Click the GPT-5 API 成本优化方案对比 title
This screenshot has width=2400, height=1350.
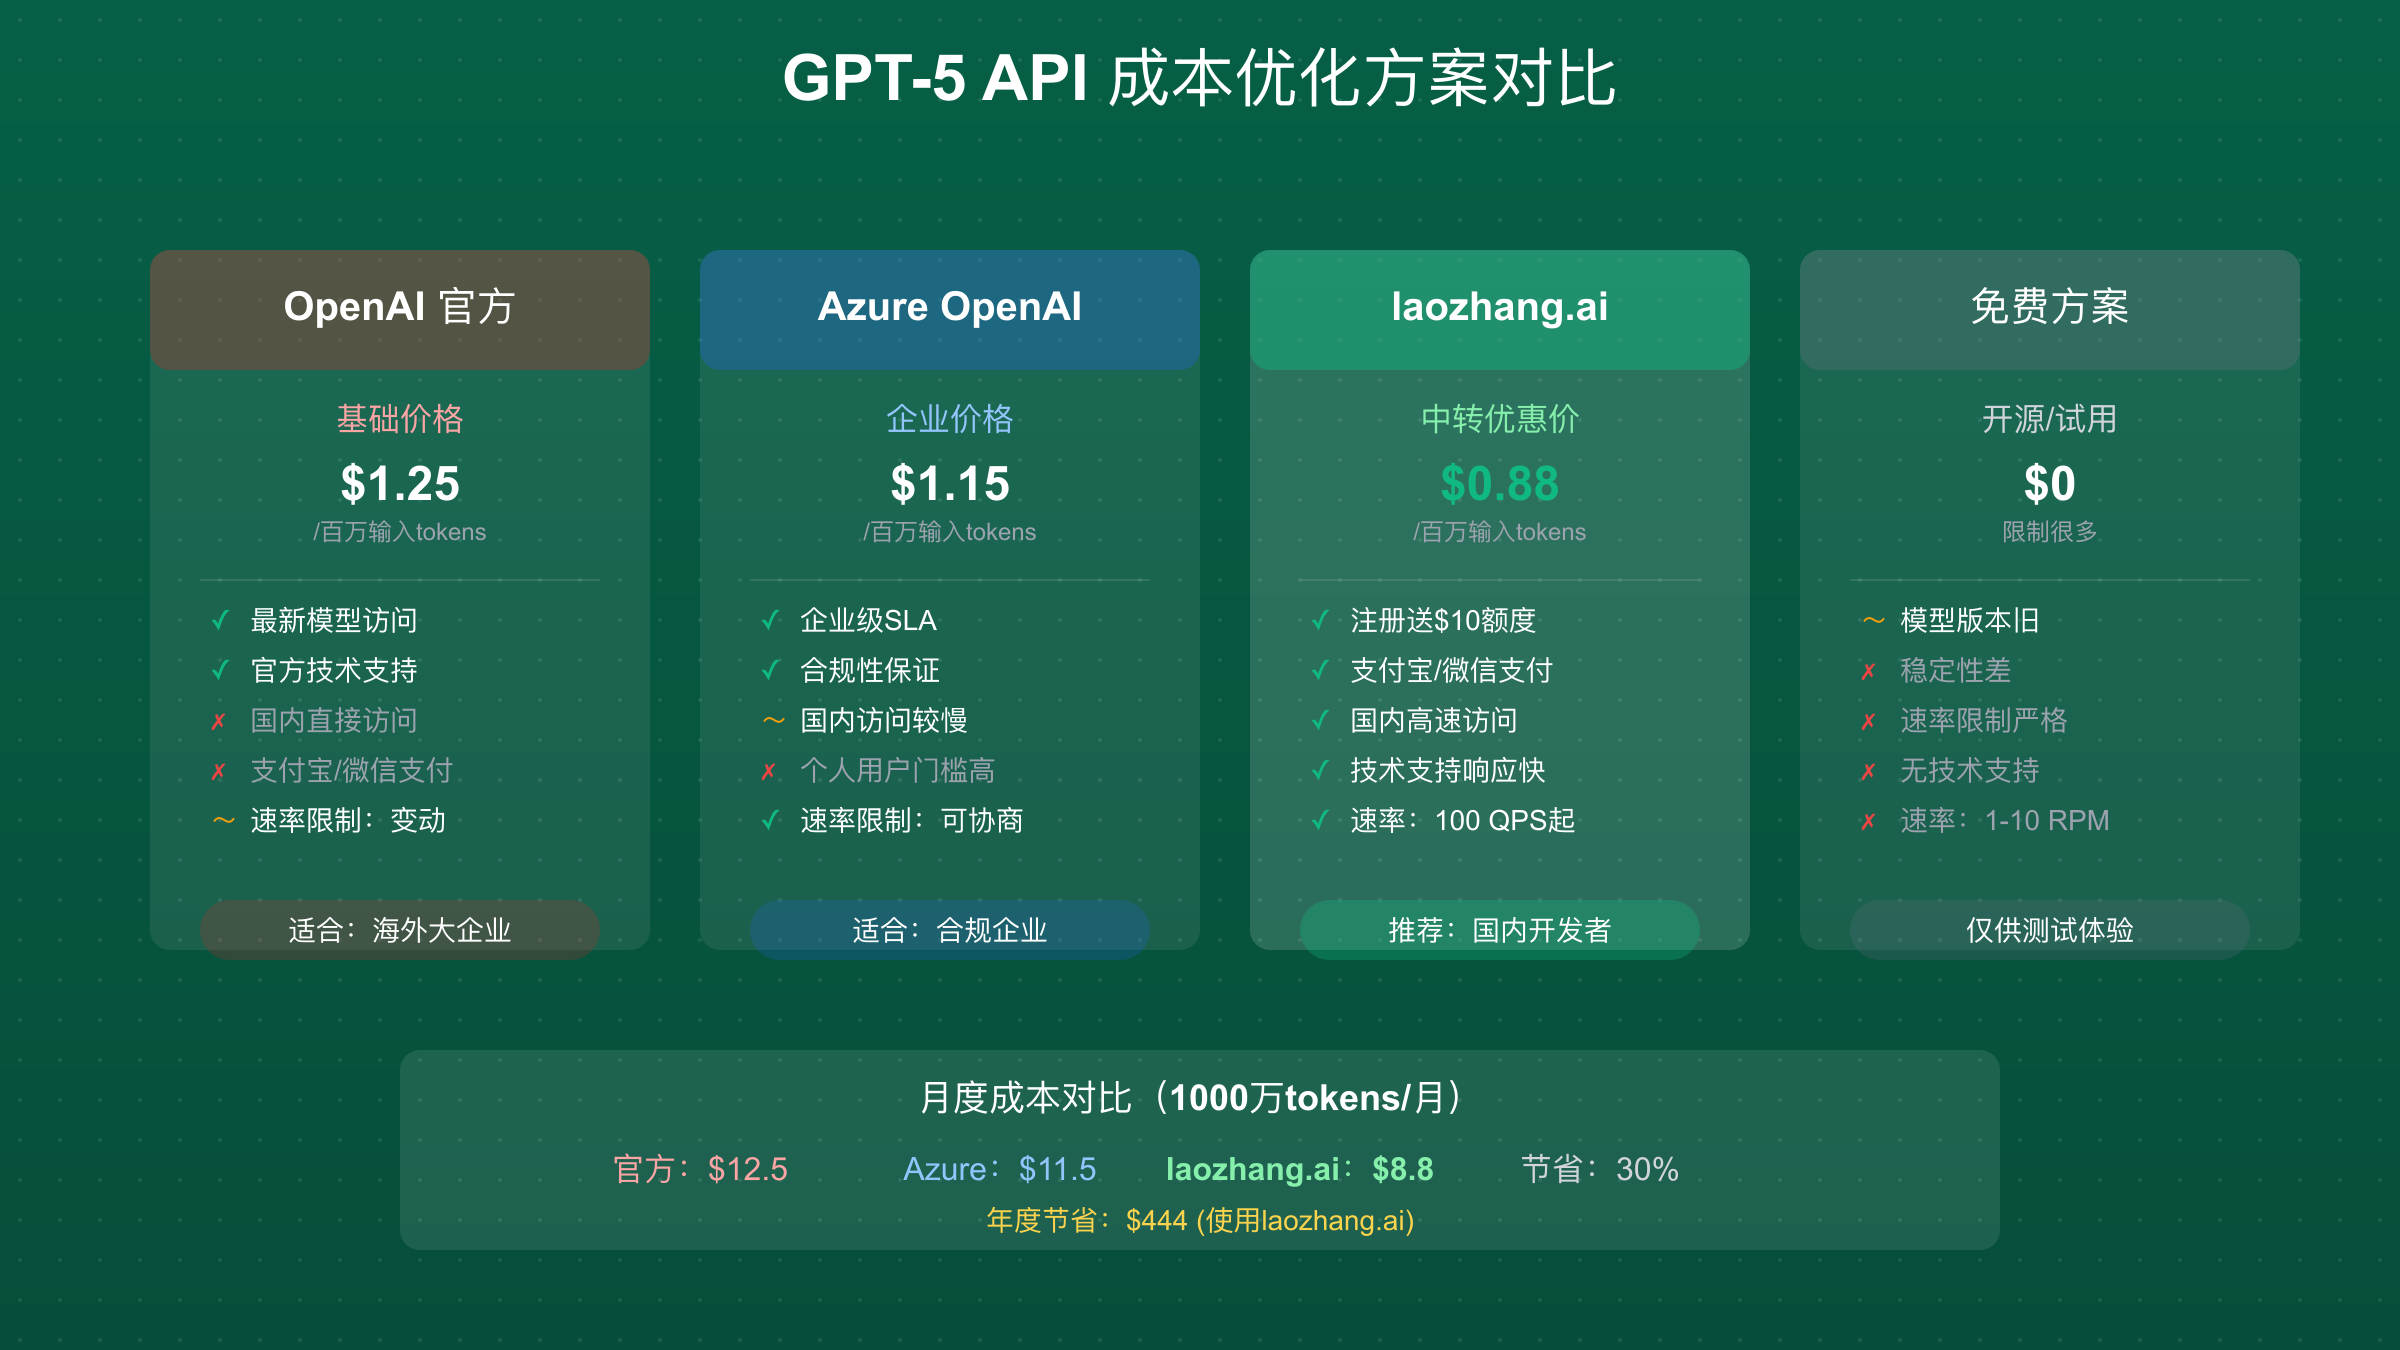tap(1200, 78)
